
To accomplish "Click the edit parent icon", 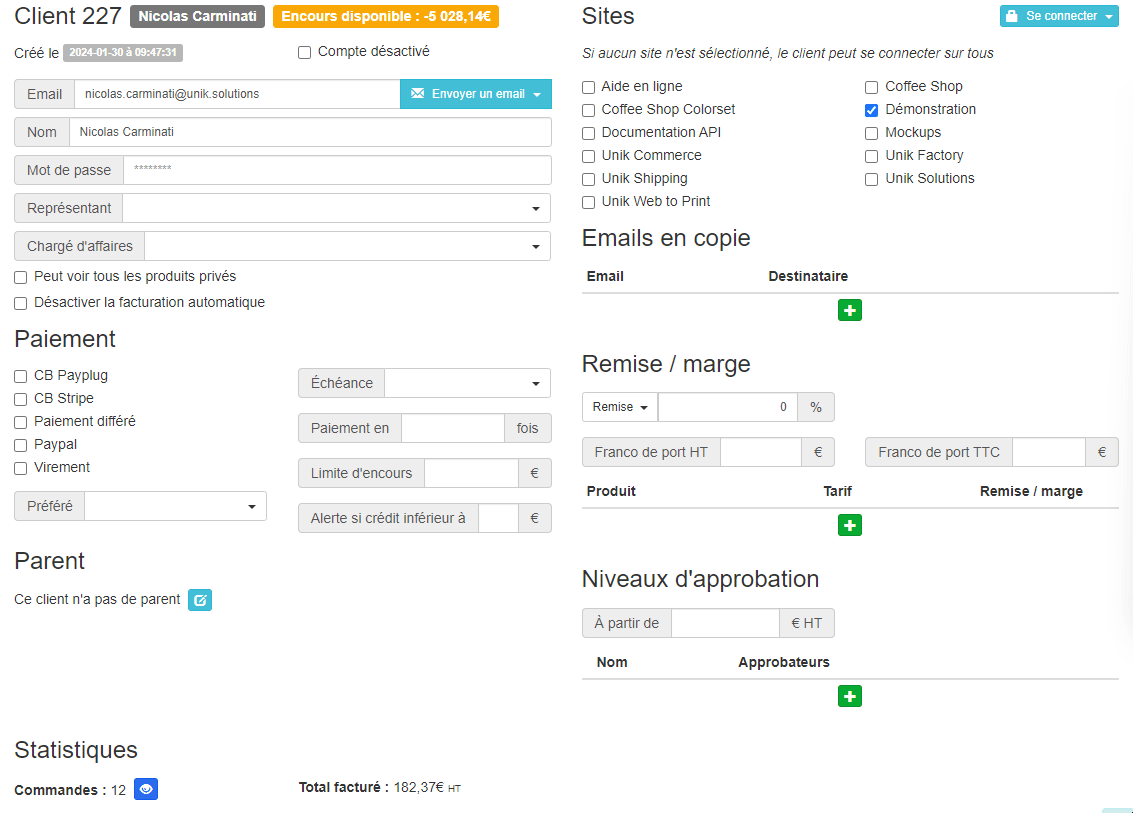I will click(x=200, y=600).
